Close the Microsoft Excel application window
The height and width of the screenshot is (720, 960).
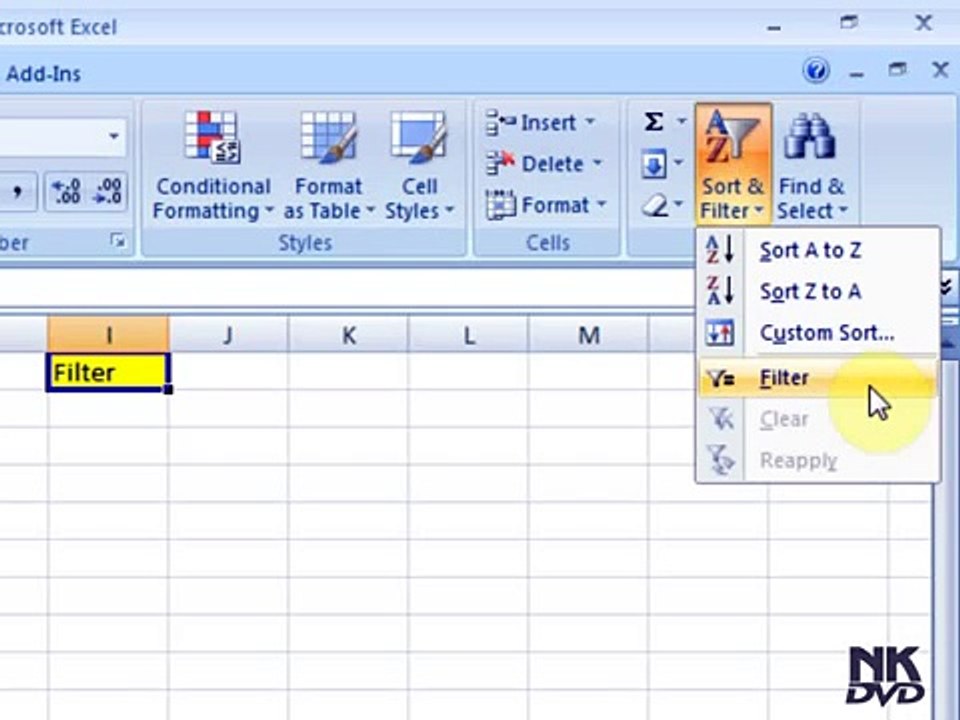pos(923,23)
